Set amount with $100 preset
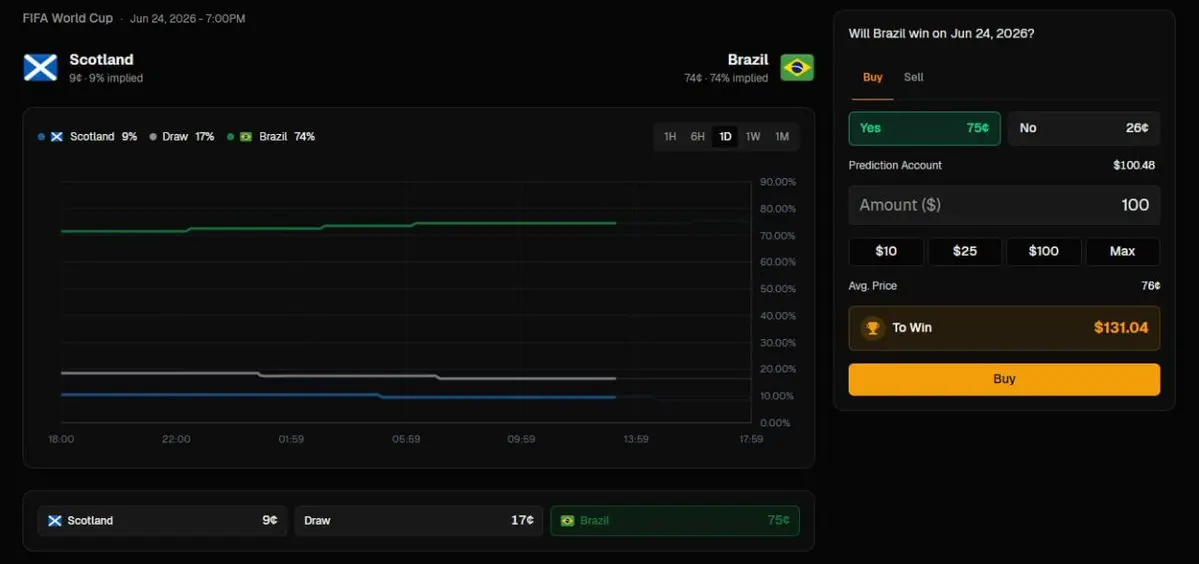The height and width of the screenshot is (564, 1199). pyautogui.click(x=1044, y=251)
